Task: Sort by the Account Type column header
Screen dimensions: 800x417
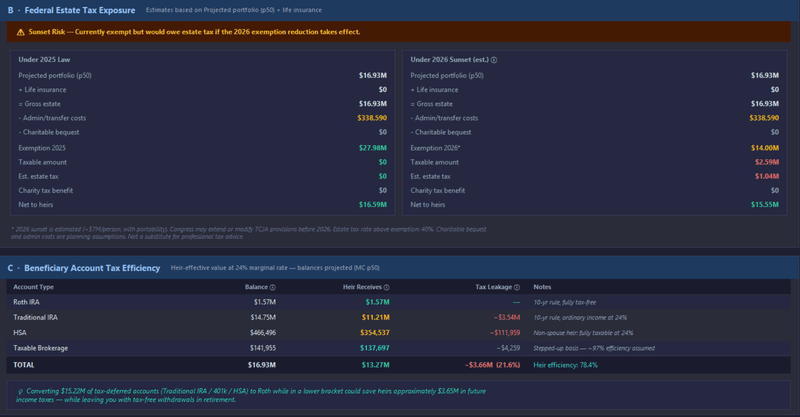Action: (33, 287)
